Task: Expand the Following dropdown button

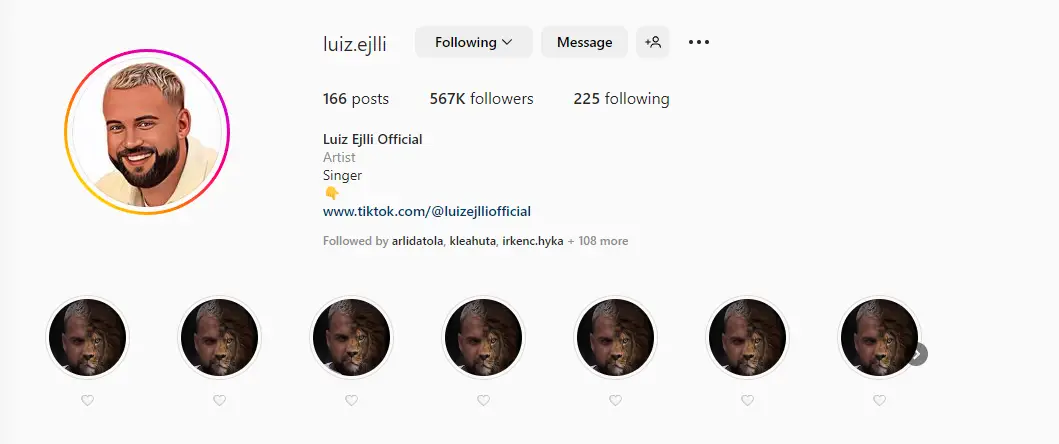Action: click(473, 42)
